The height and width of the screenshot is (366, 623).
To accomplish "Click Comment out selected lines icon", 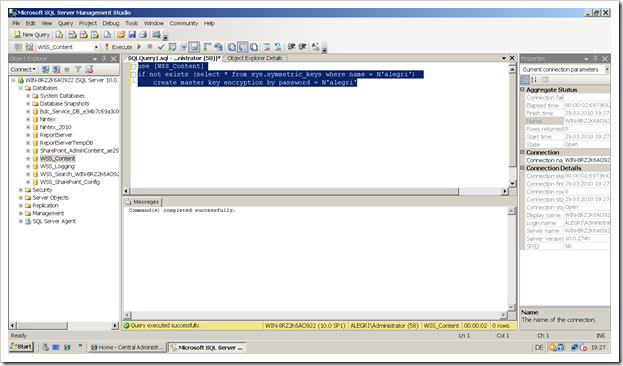I will [x=267, y=47].
